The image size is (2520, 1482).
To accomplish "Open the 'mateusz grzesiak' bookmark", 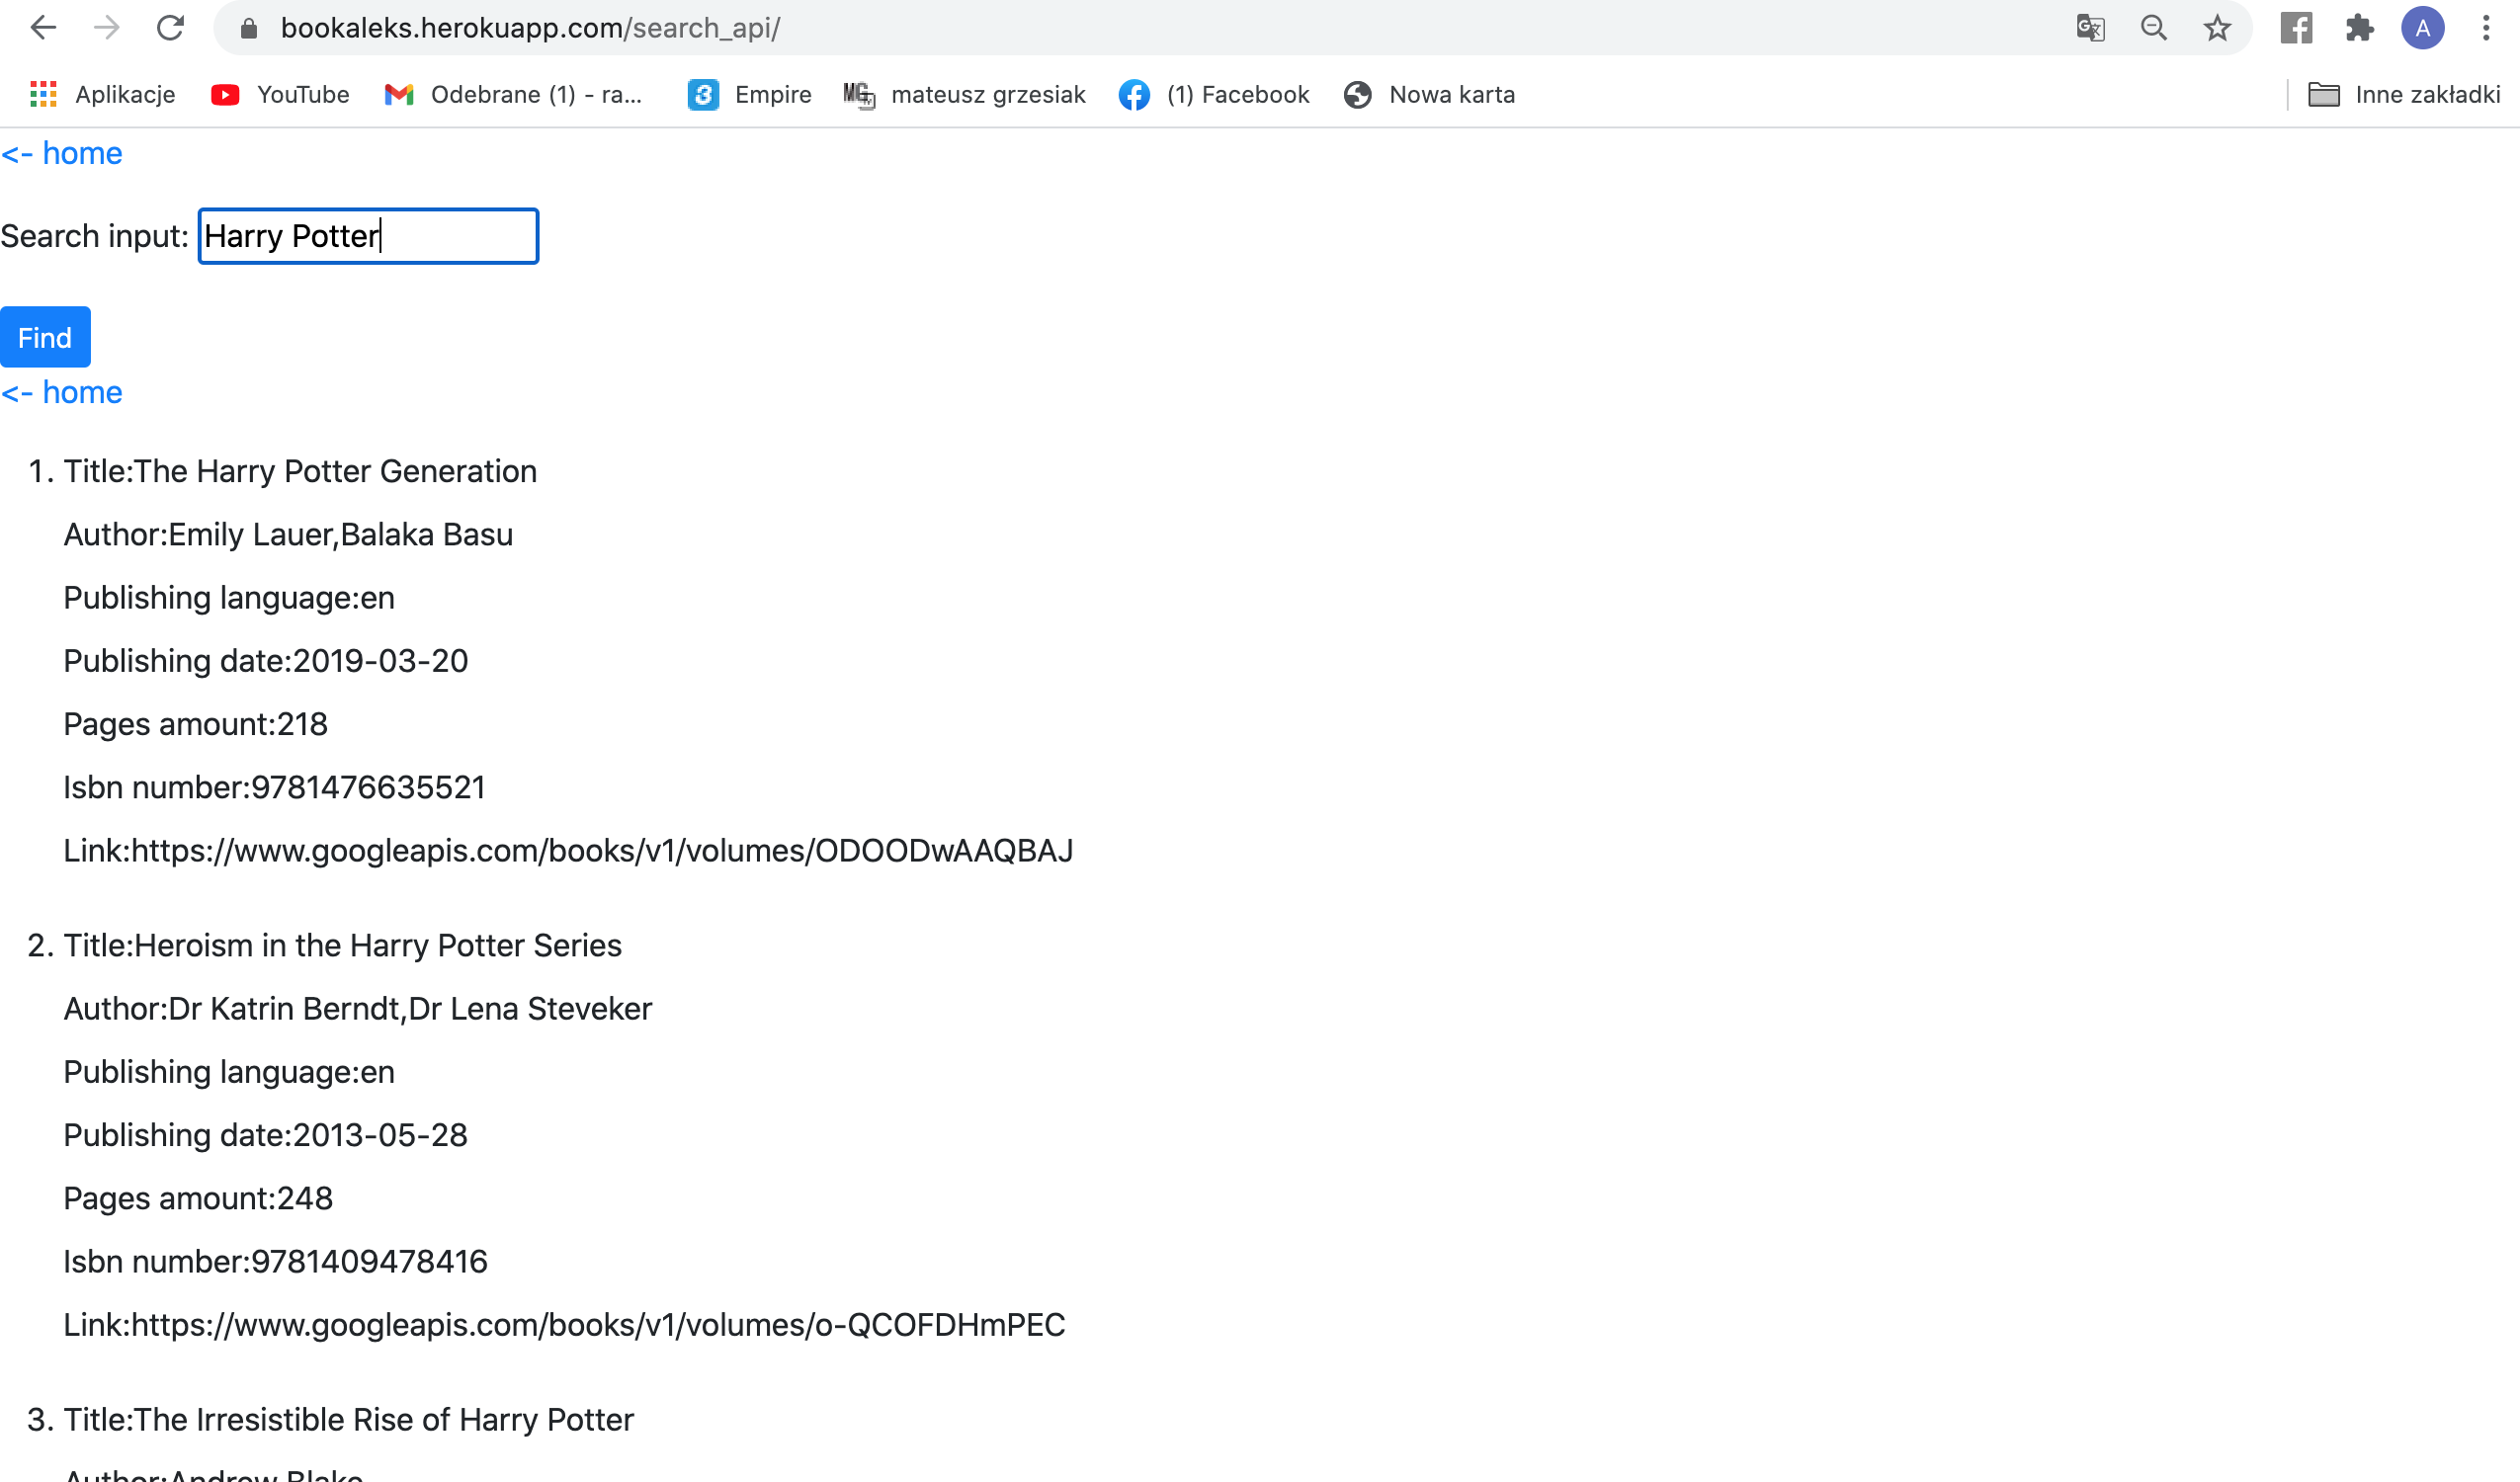I will [x=963, y=94].
